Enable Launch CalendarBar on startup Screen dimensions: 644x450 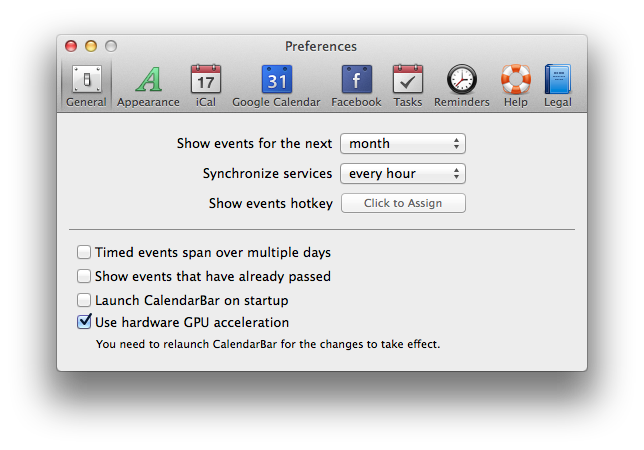84,300
